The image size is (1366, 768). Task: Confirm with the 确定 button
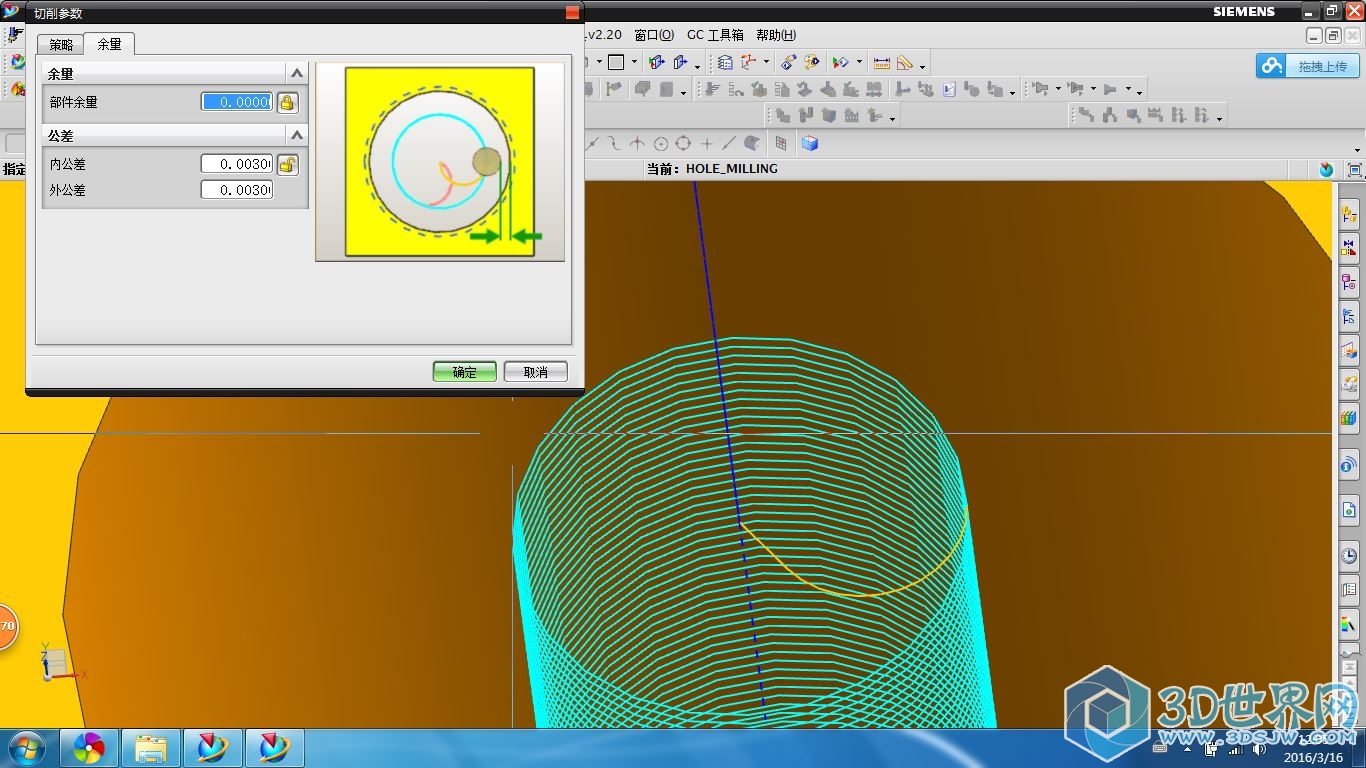click(465, 372)
